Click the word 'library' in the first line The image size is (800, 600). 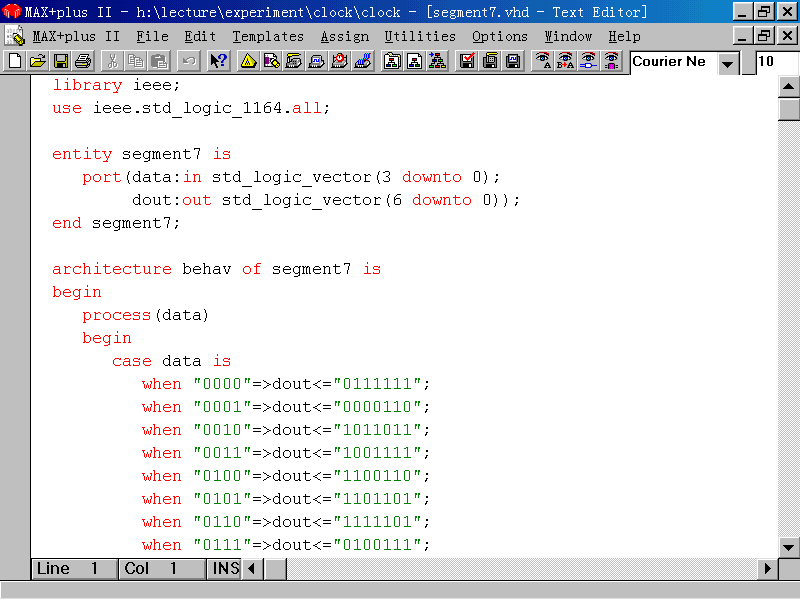pos(87,85)
